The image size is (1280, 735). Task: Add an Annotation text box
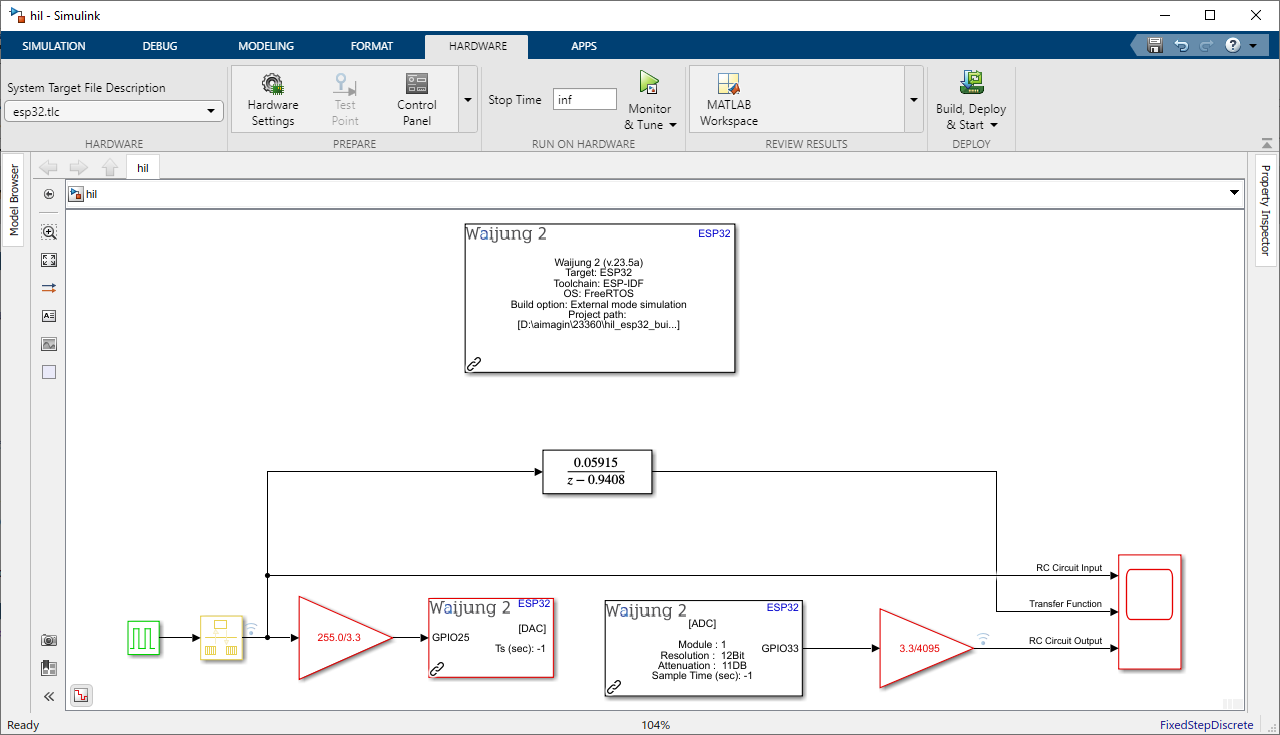coord(49,316)
